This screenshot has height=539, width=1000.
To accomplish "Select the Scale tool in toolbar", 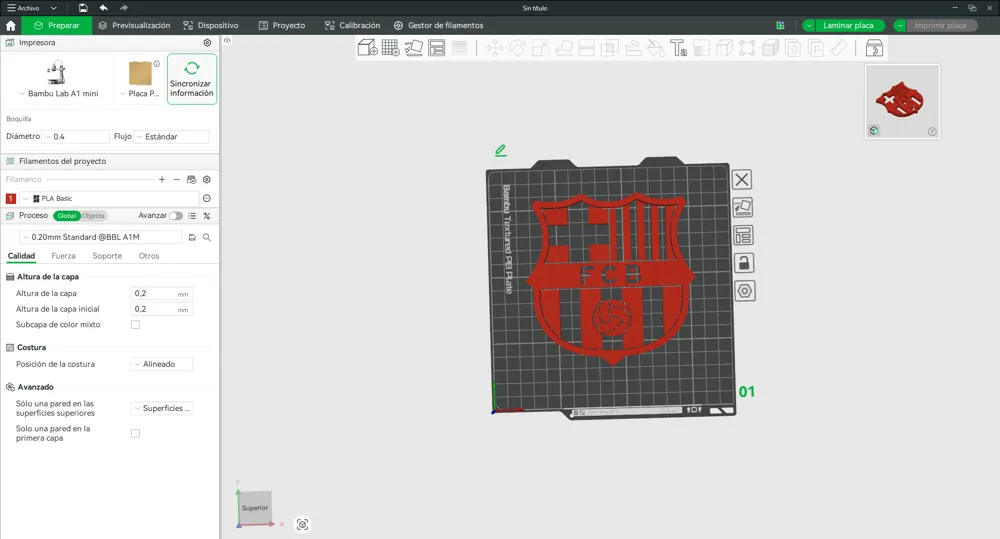I will tap(541, 48).
